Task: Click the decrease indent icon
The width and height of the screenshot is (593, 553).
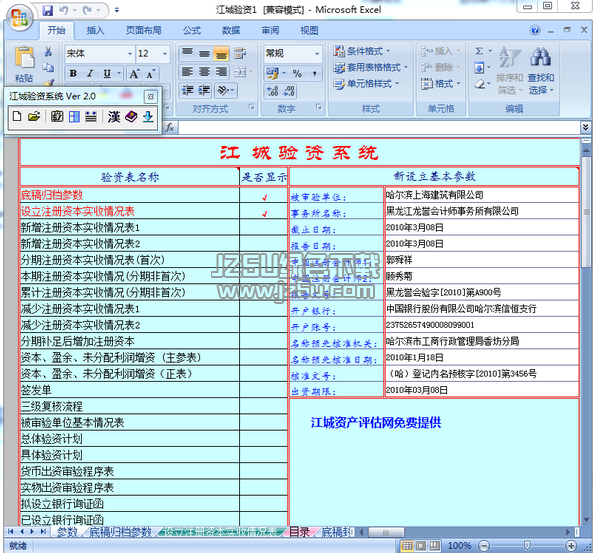Action: pos(188,90)
